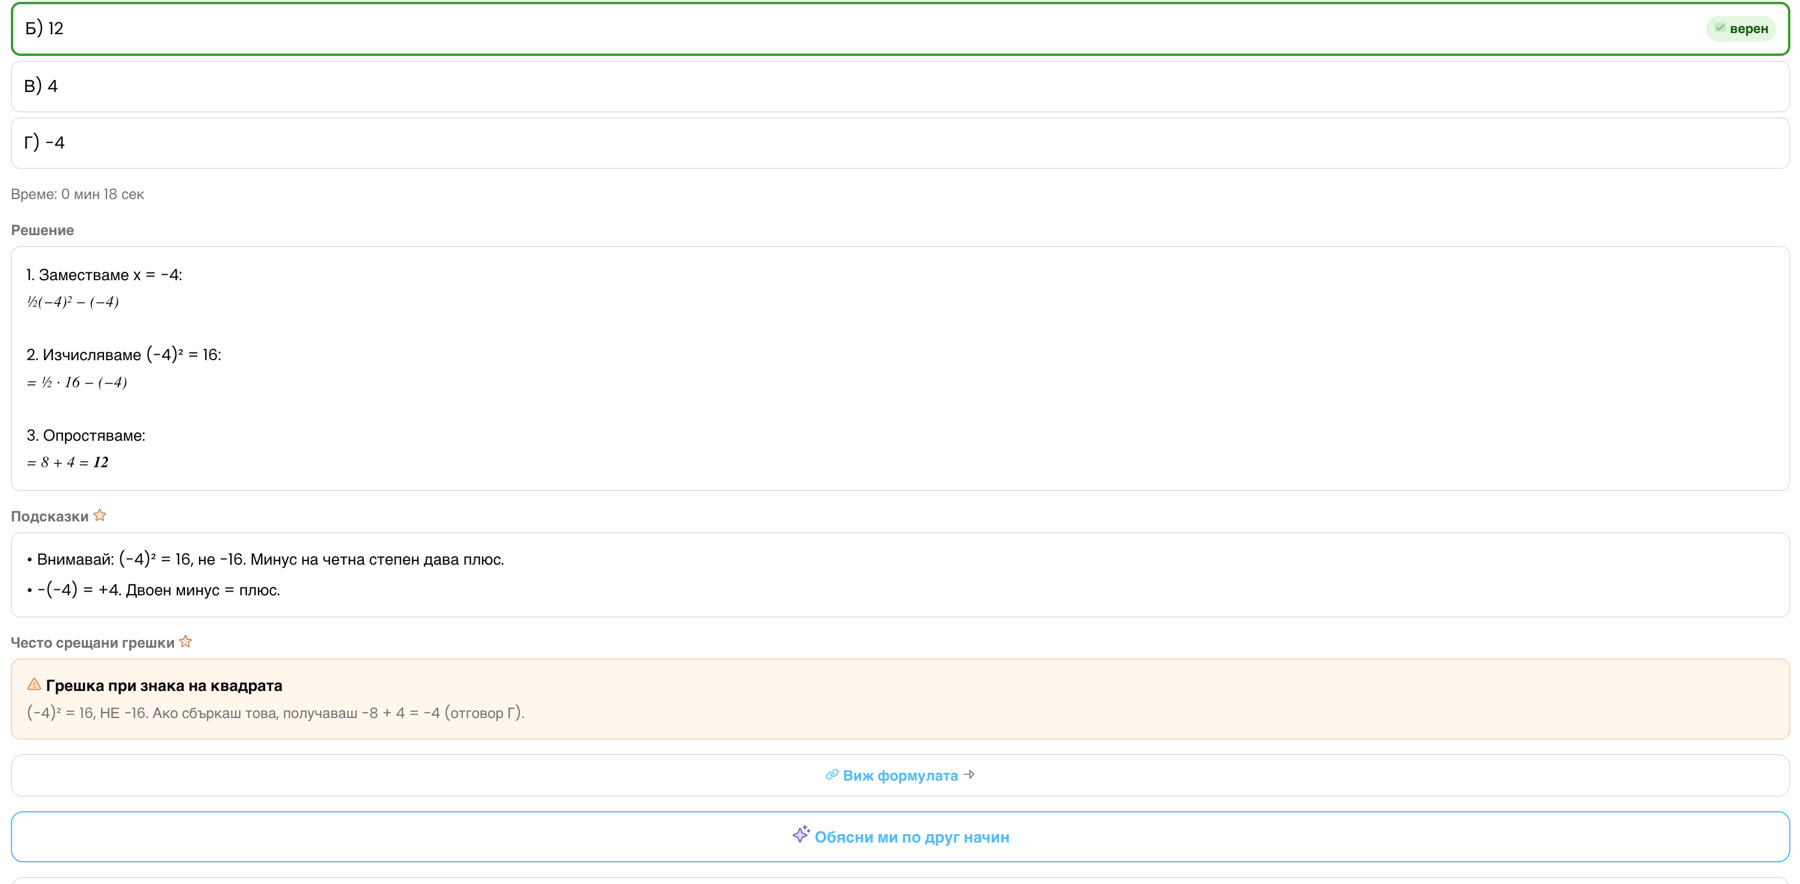1800x884 pixels.
Task: Select answer option Г) -4
Action: coord(900,143)
